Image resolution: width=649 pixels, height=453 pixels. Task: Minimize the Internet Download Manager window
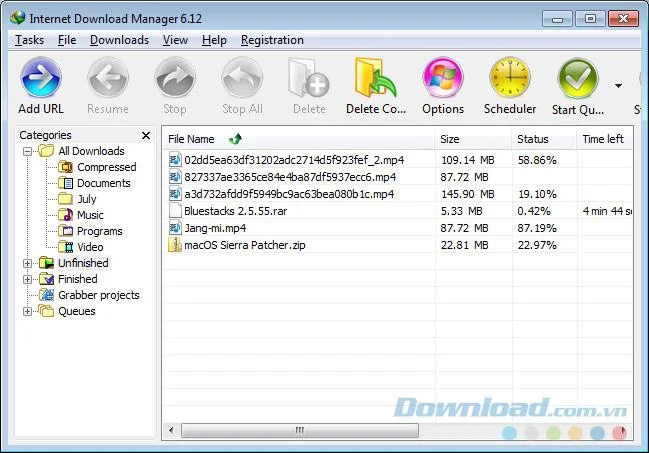pyautogui.click(x=558, y=19)
